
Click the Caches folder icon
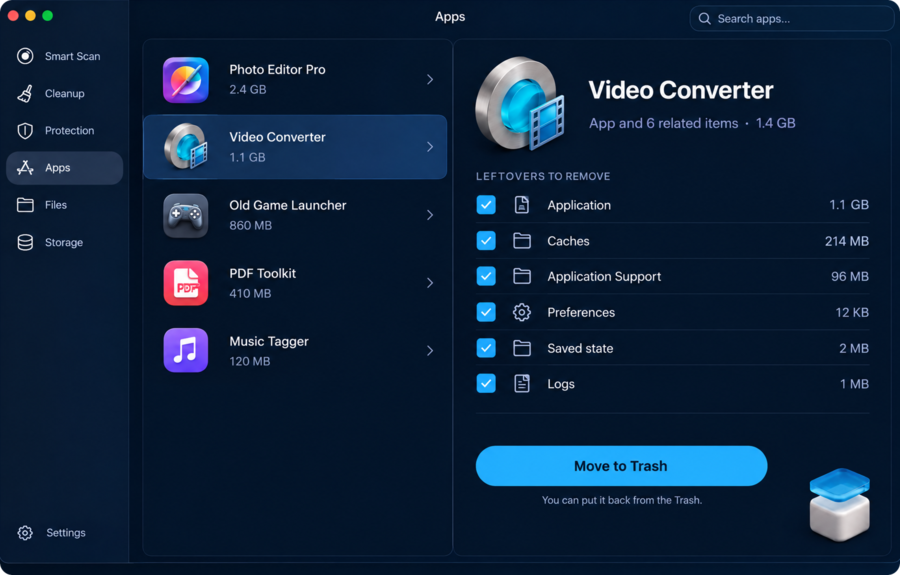(521, 240)
